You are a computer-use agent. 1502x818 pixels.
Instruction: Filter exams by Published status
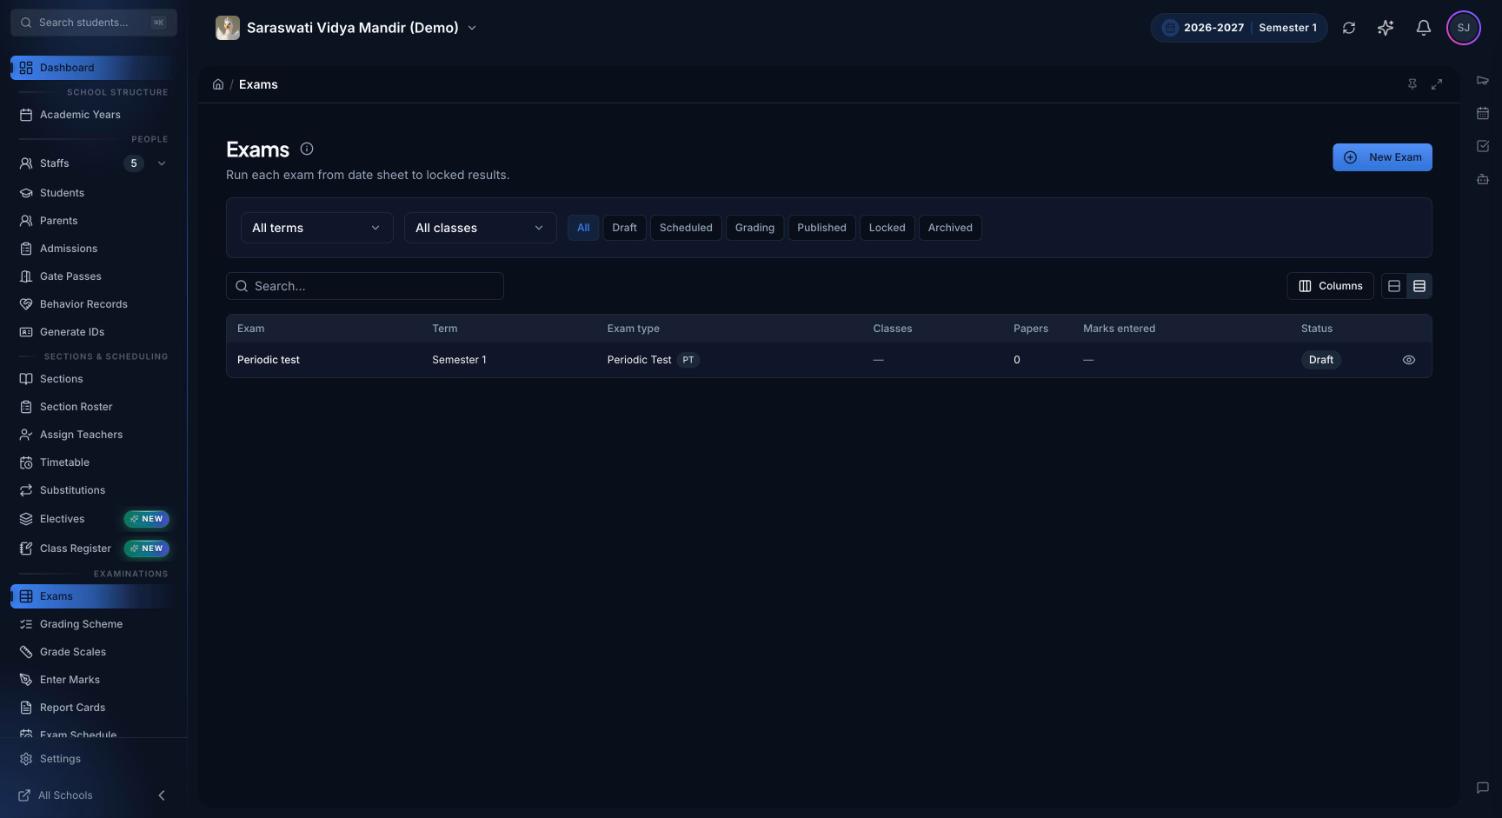[822, 228]
